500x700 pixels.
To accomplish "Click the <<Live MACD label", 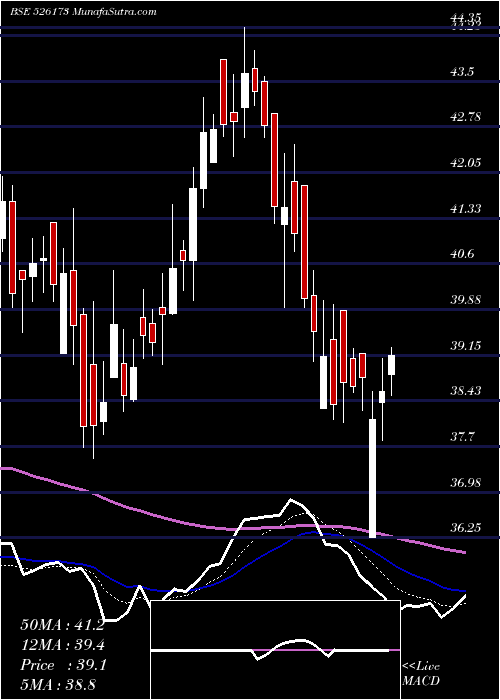I will pos(421,674).
